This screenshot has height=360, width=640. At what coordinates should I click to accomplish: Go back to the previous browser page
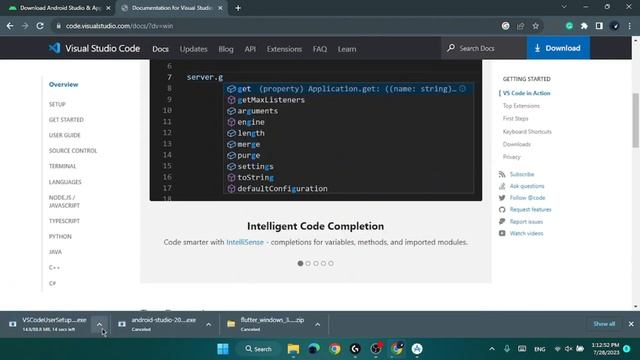coord(10,26)
